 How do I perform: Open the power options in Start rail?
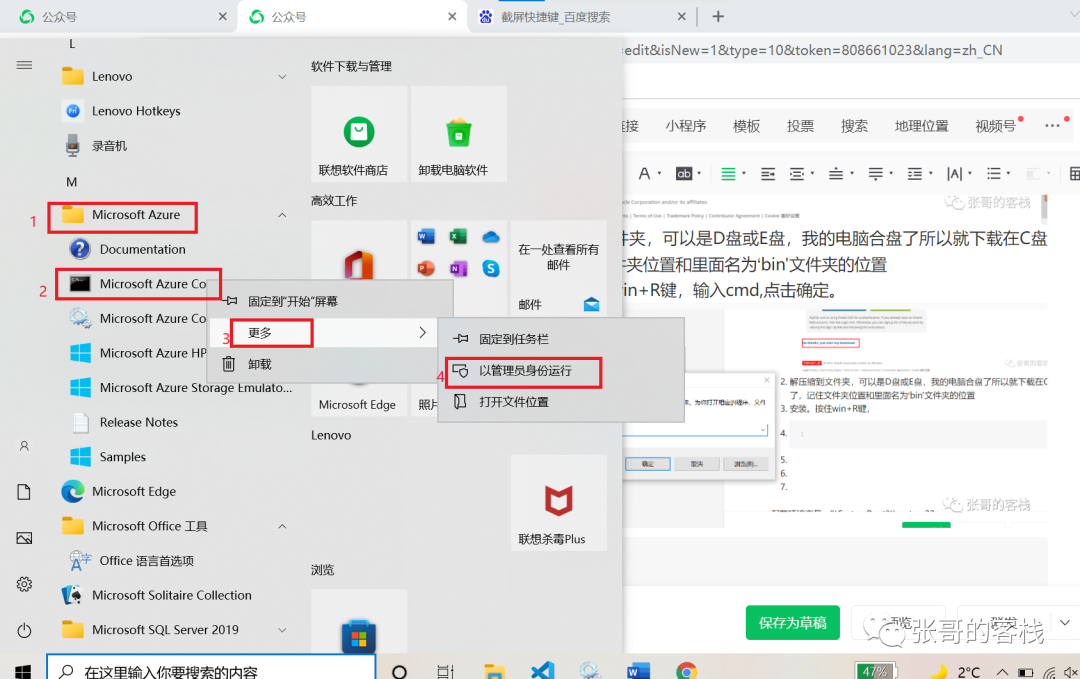24,630
